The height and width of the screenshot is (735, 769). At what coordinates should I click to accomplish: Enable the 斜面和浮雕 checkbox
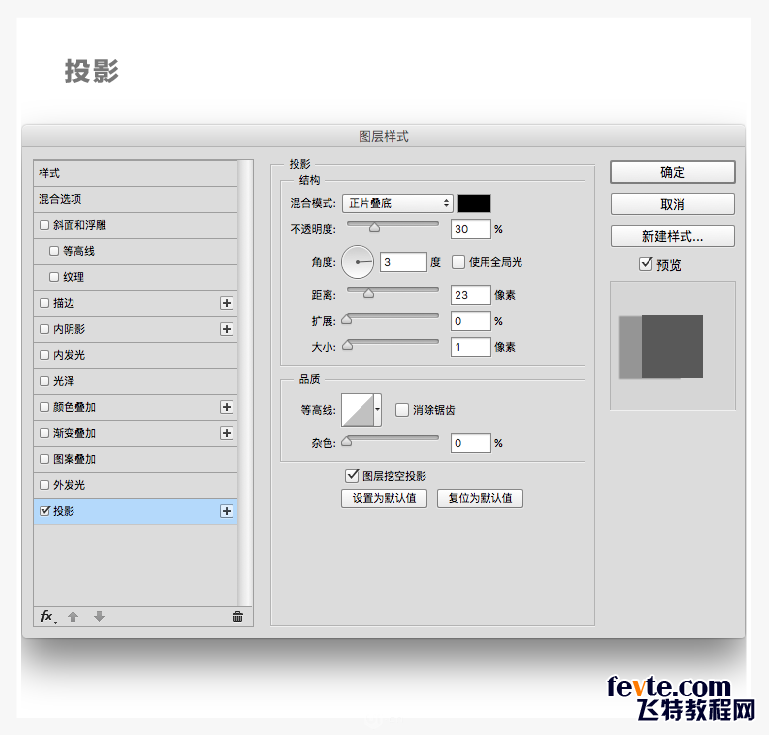(x=45, y=225)
